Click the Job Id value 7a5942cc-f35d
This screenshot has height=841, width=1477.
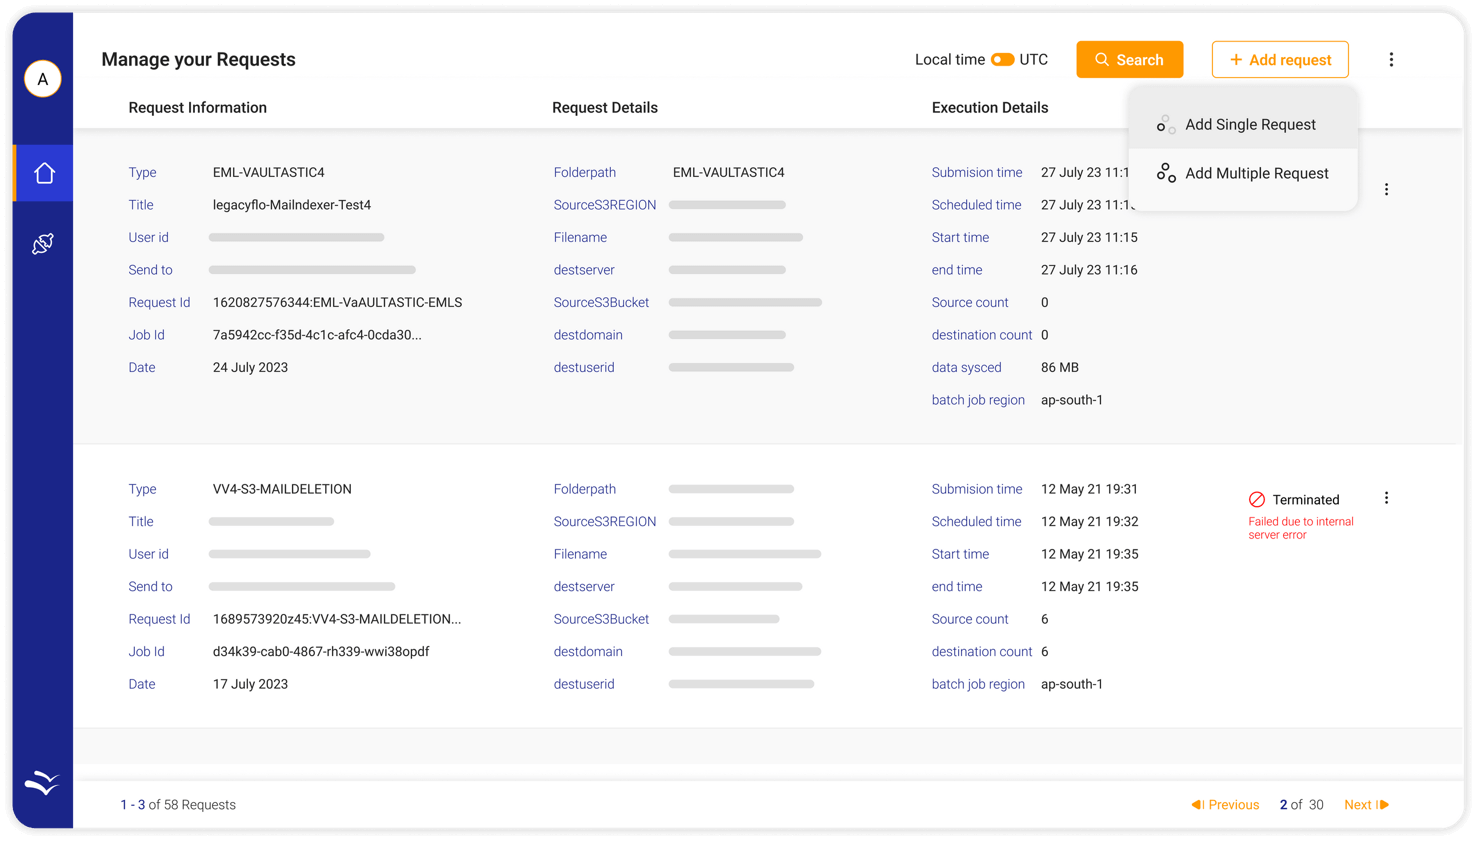[x=317, y=335]
